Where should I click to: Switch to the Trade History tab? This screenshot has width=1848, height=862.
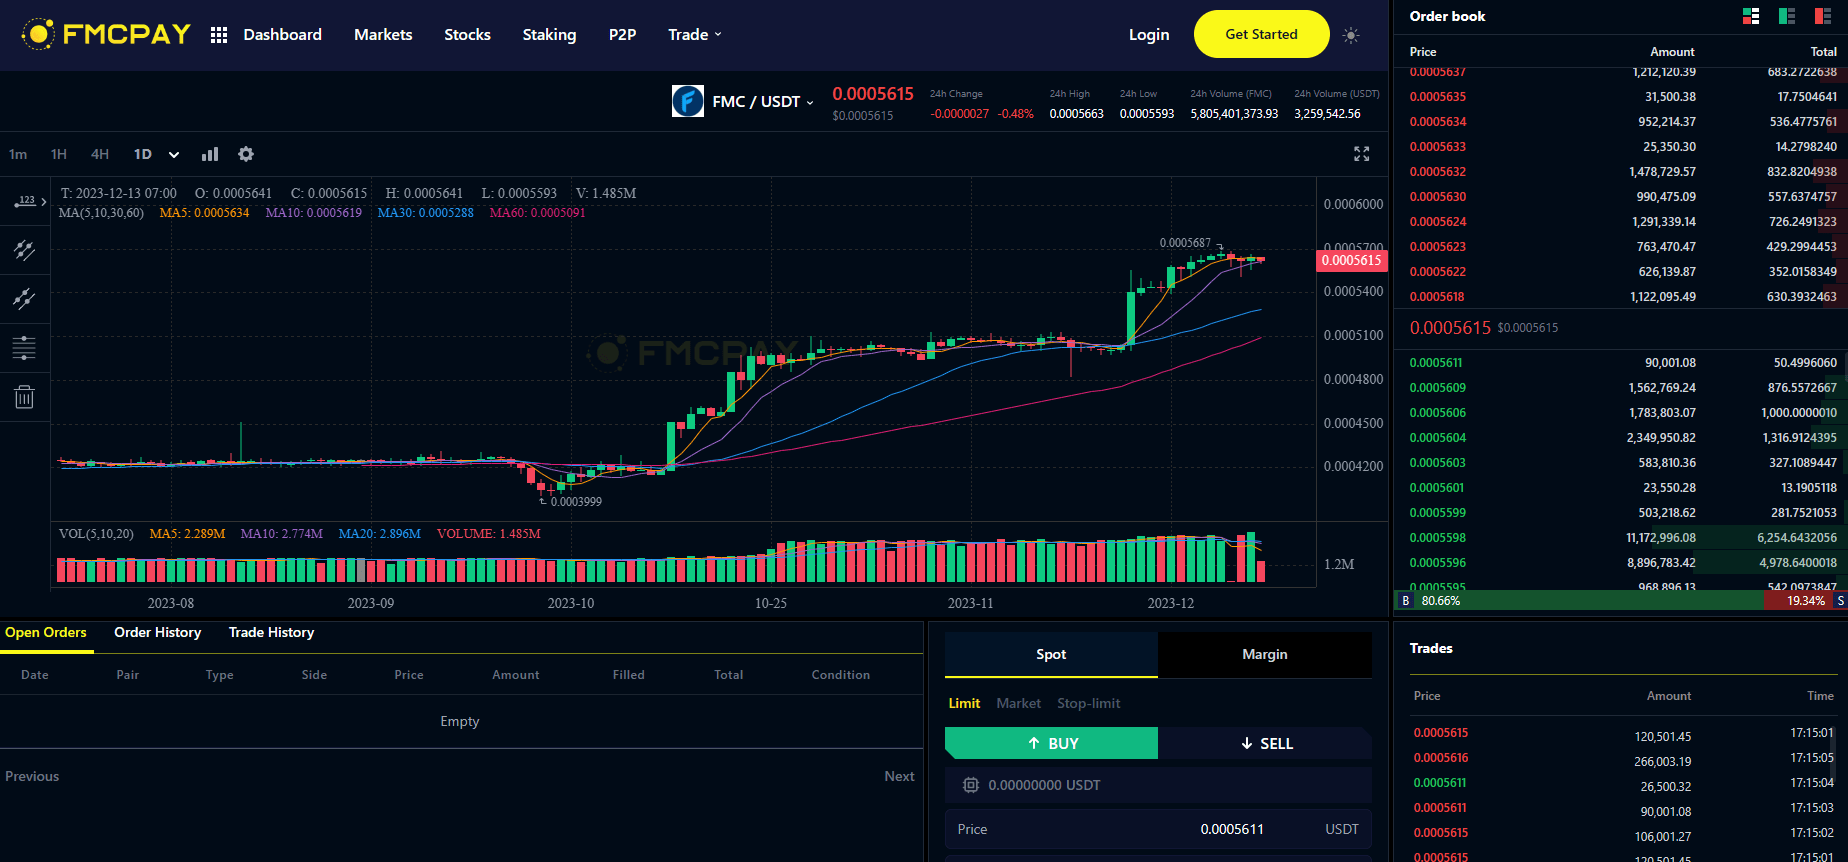[271, 633]
